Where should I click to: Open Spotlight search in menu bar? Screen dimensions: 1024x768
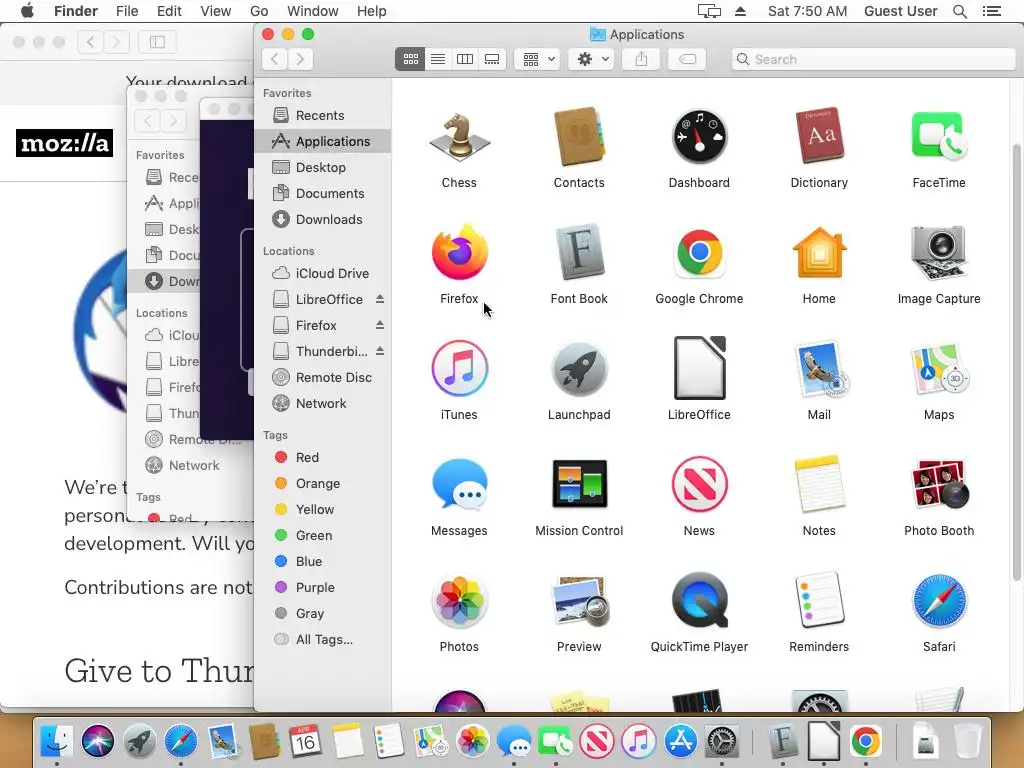[959, 11]
